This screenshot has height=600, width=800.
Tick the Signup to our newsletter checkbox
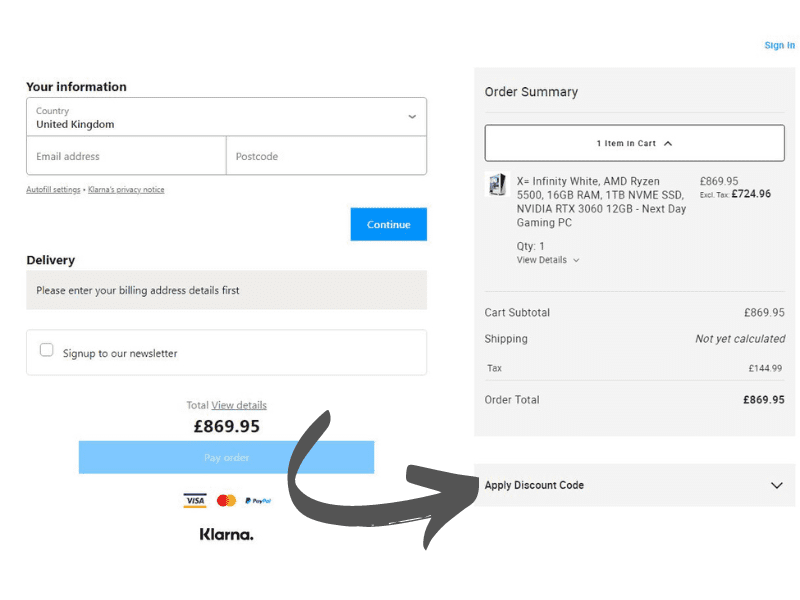click(x=46, y=350)
